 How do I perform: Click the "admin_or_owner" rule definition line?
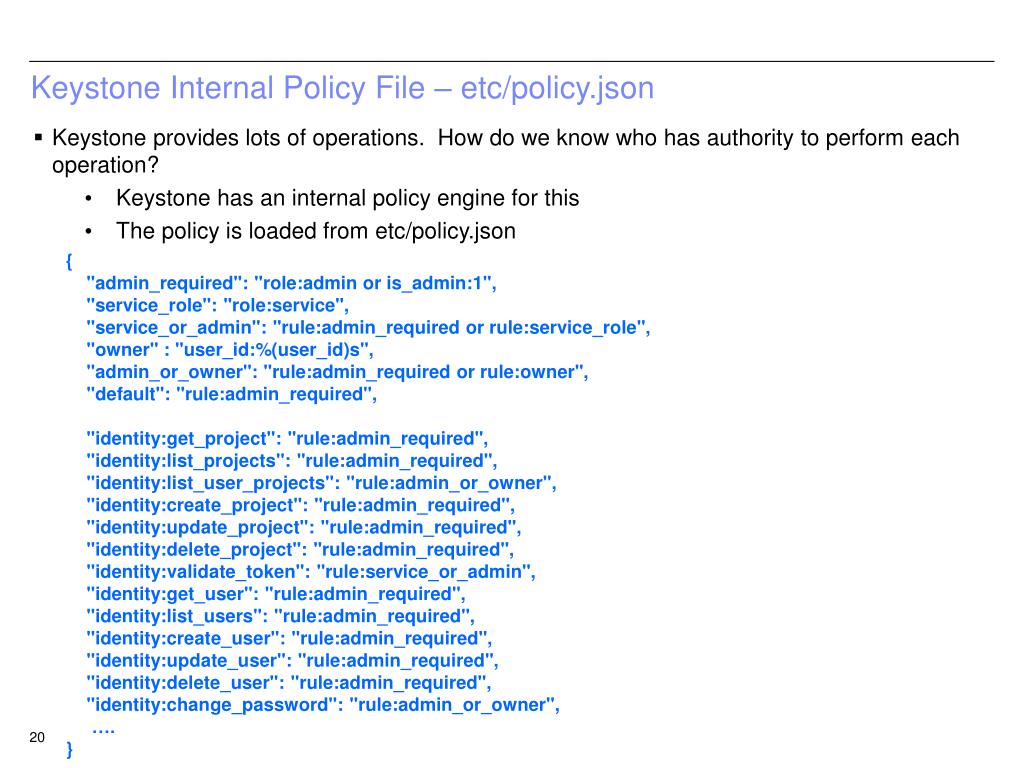pyautogui.click(x=337, y=372)
